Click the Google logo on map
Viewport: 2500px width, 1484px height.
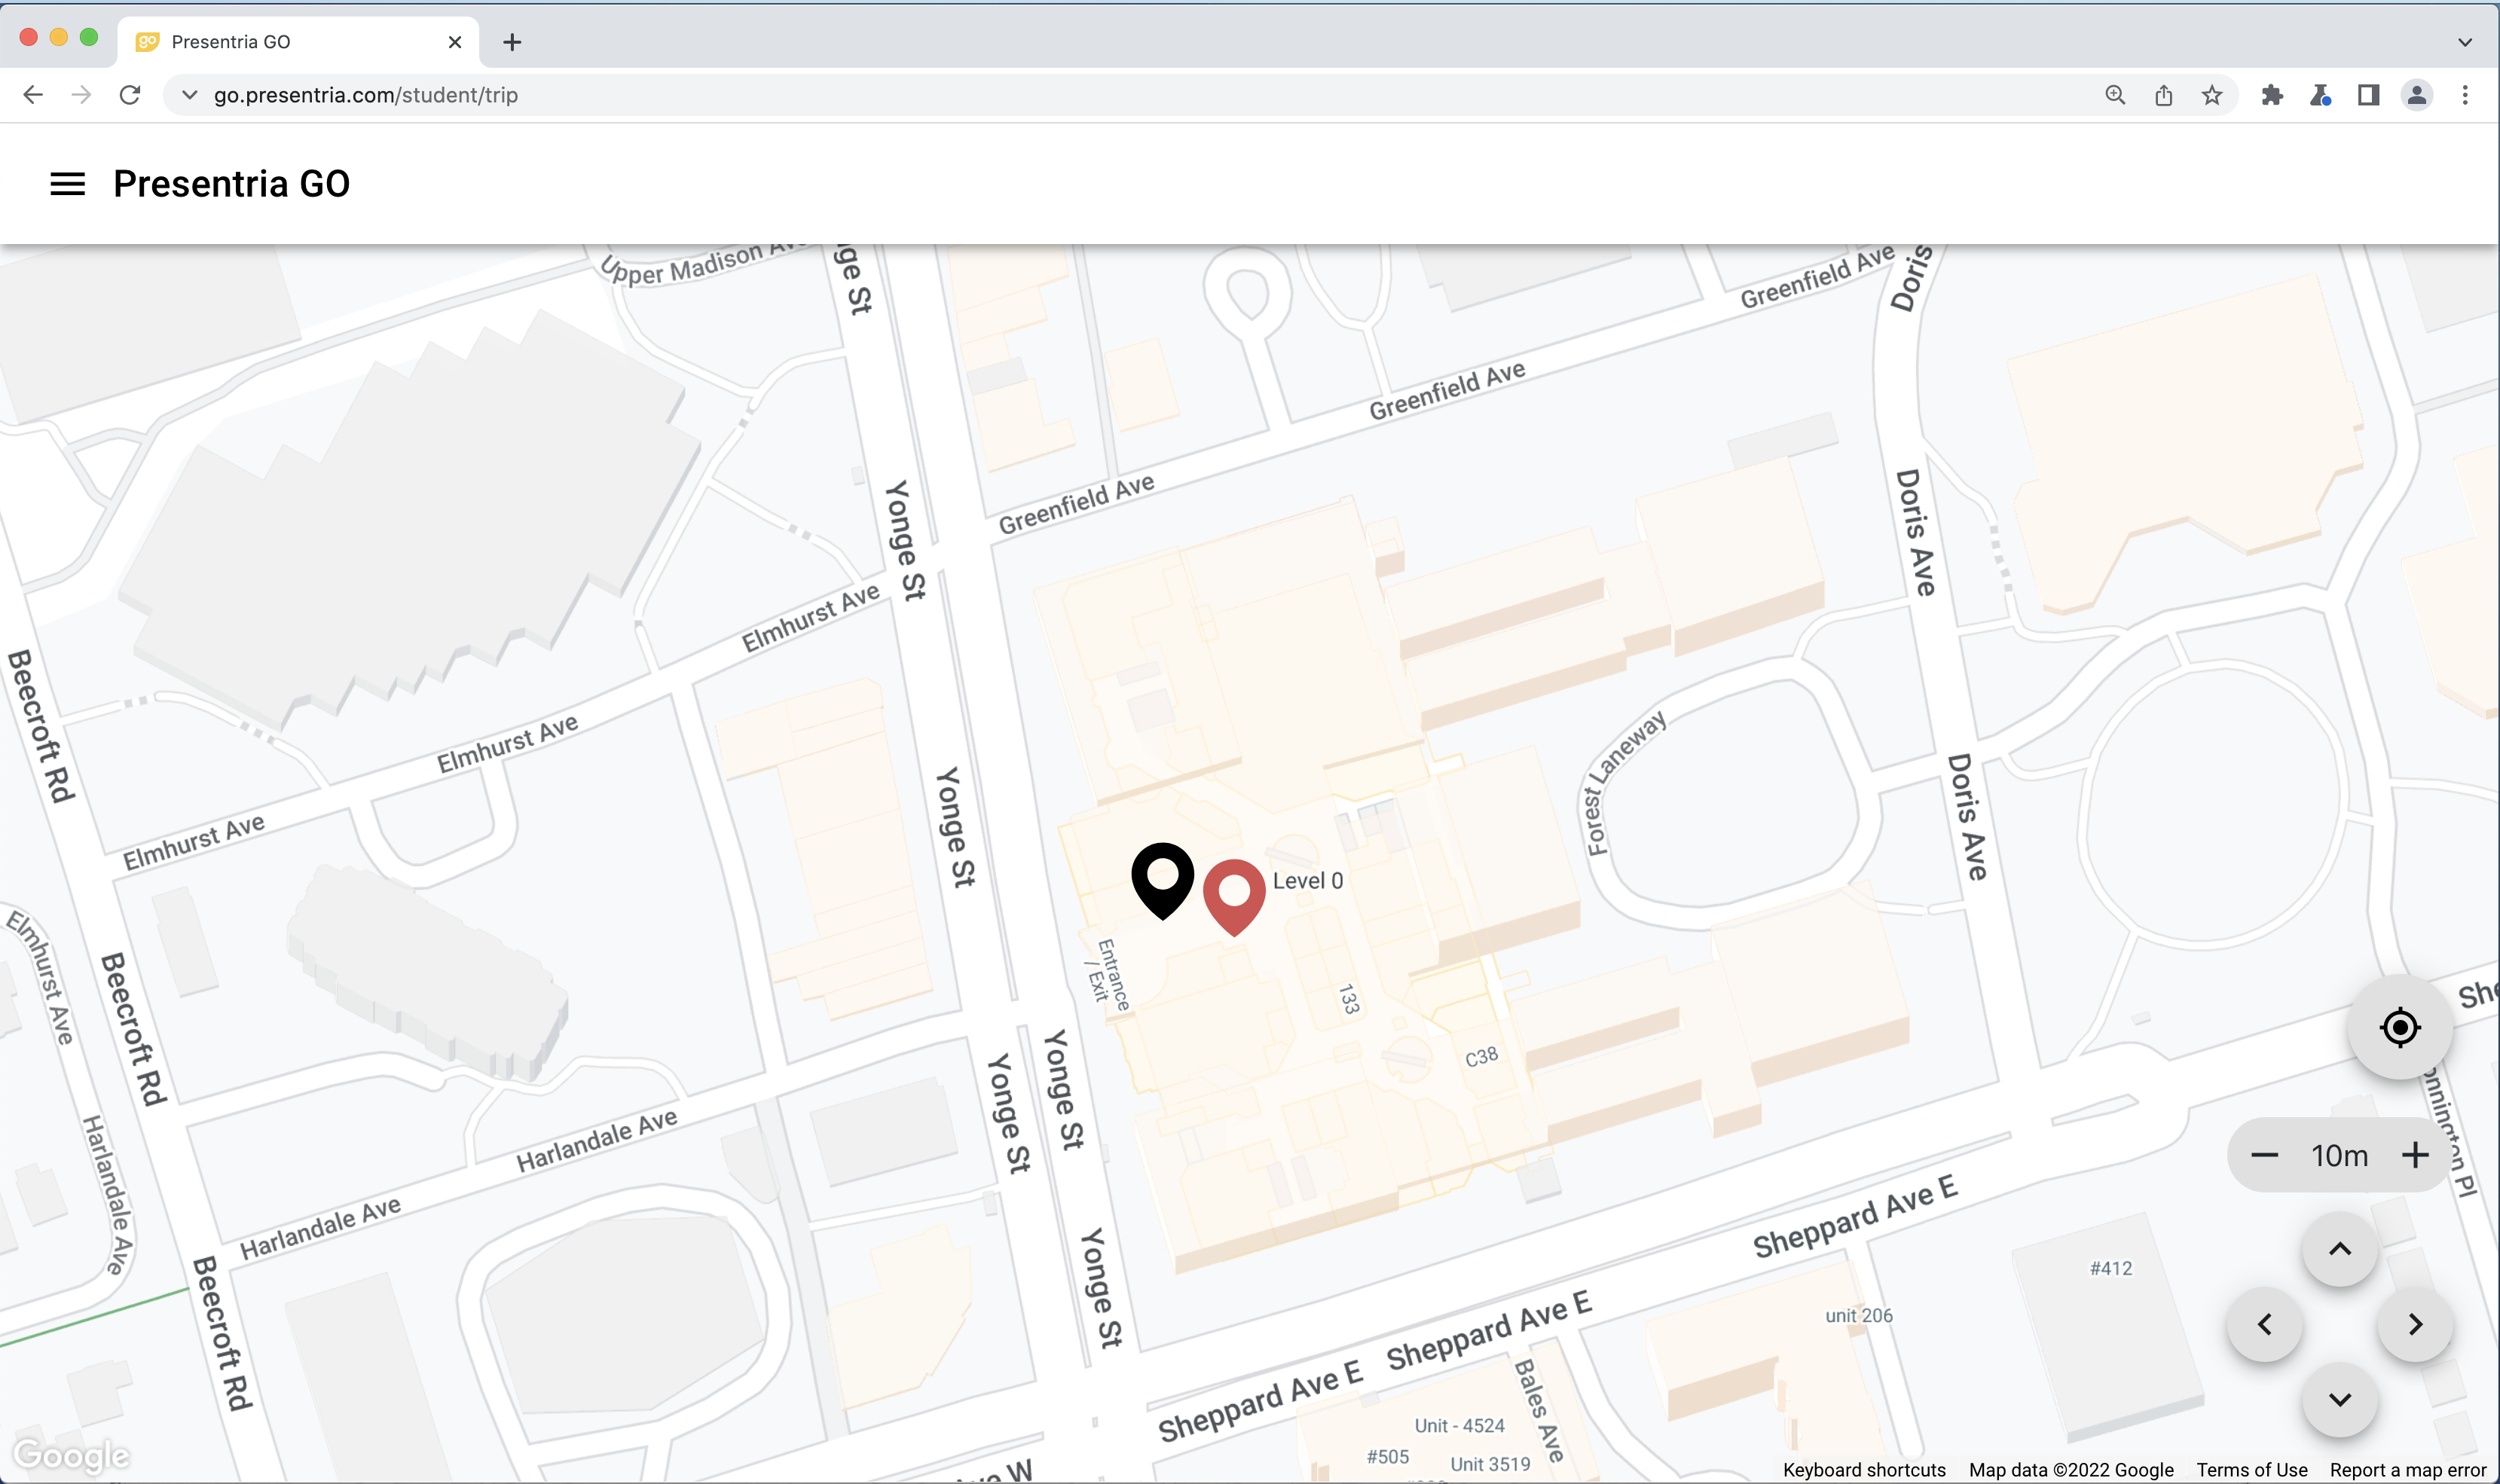click(x=71, y=1455)
